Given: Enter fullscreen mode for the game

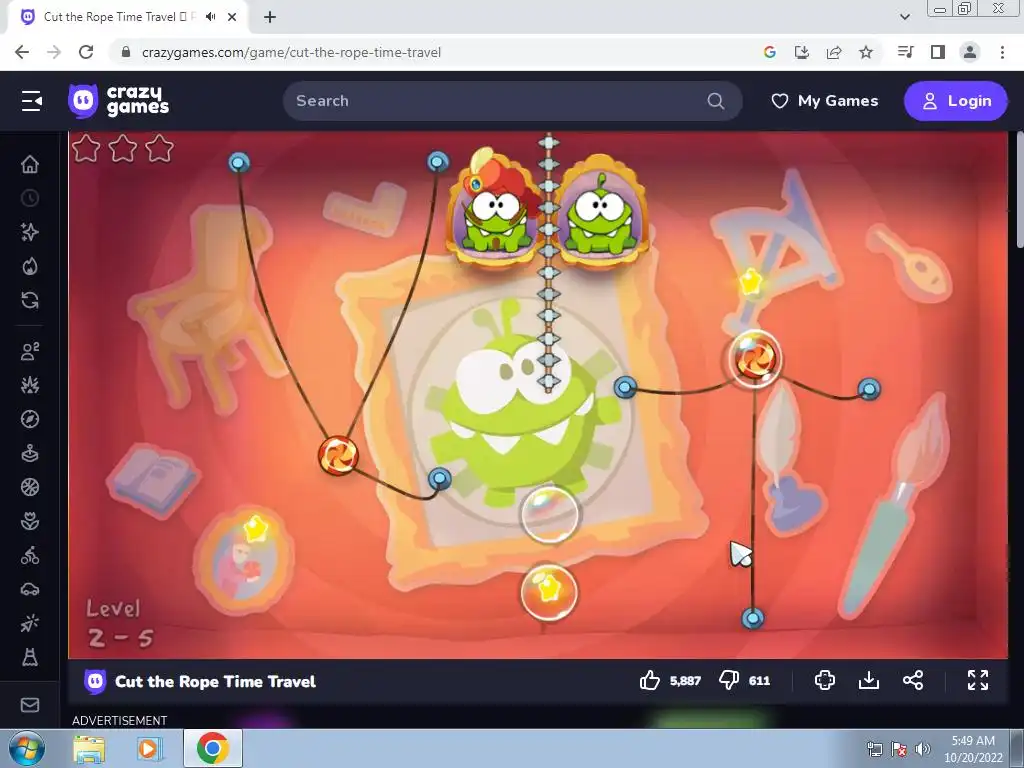Looking at the screenshot, I should (x=978, y=680).
